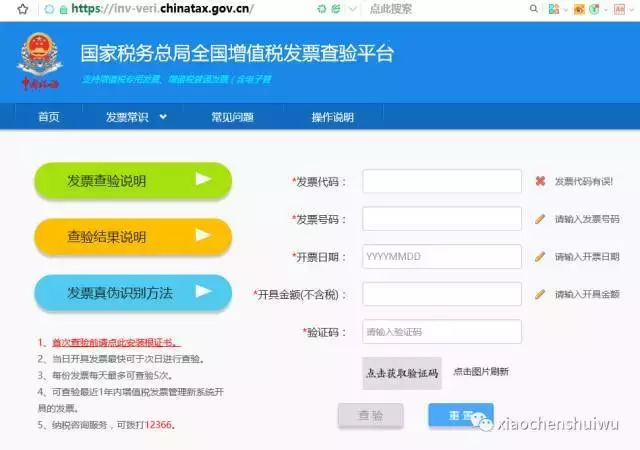
Task: Click the bookmark star icon in address bar
Action: (x=23, y=9)
